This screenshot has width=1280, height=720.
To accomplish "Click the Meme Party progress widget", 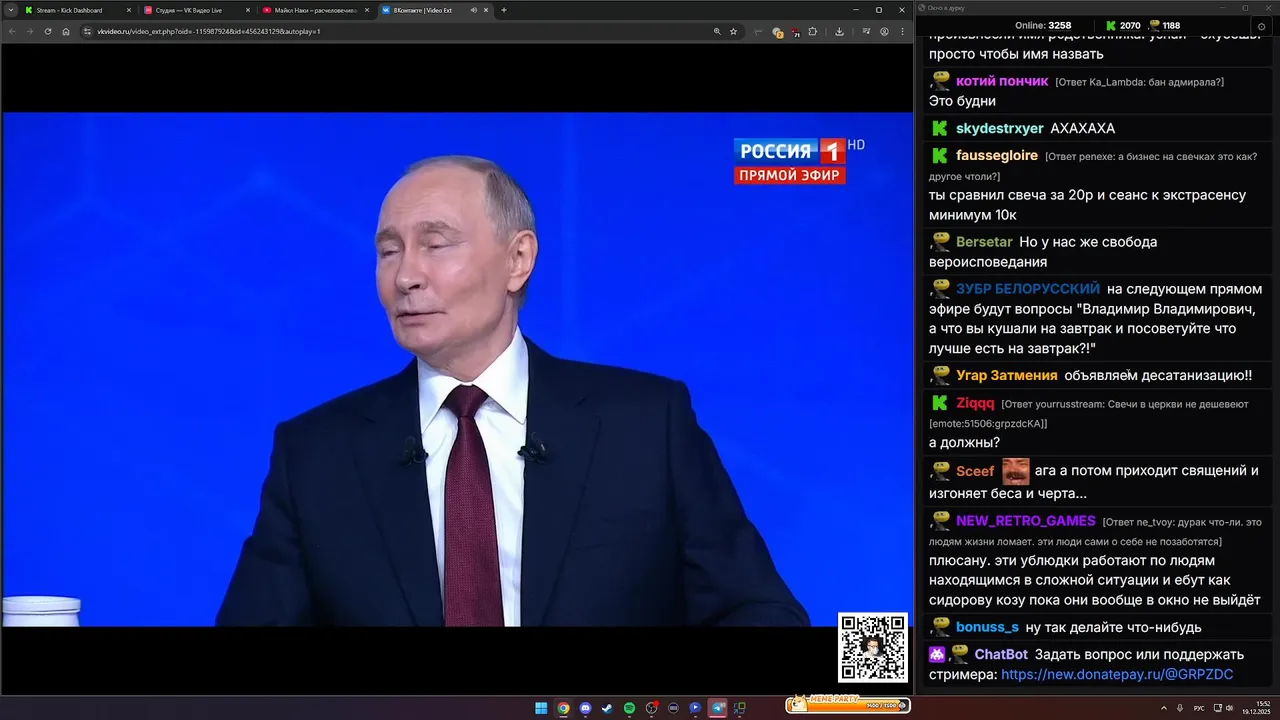I will coord(848,705).
